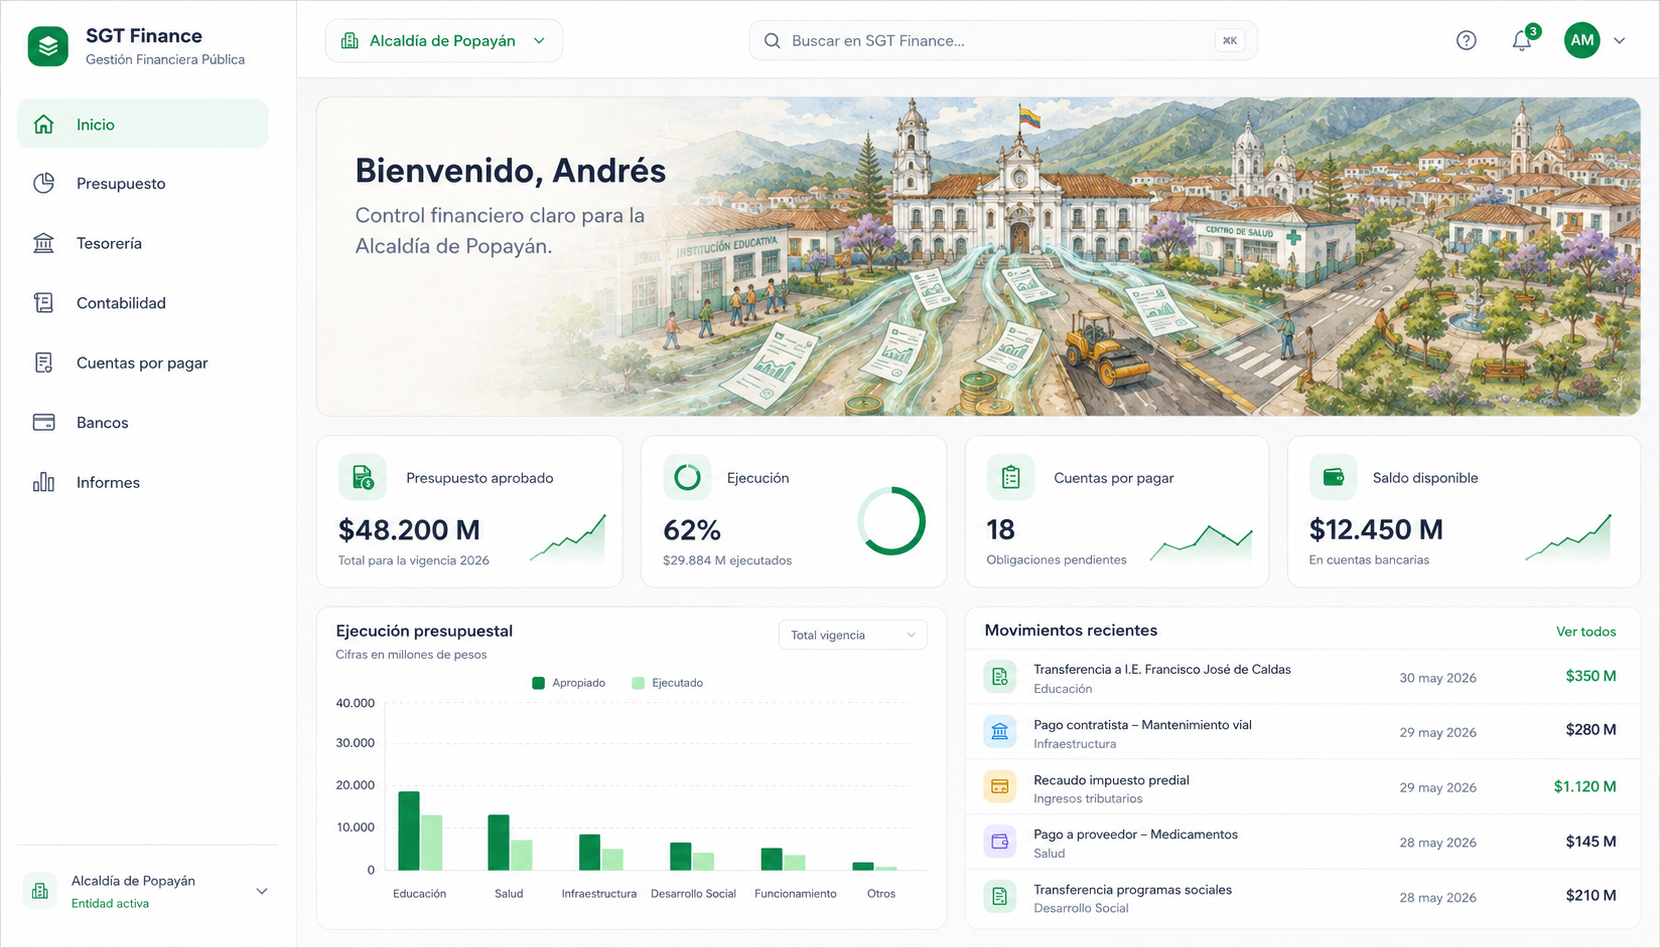Open Pago contratista – Mantenimiento vial movement
The height and width of the screenshot is (948, 1660).
pos(1303,732)
